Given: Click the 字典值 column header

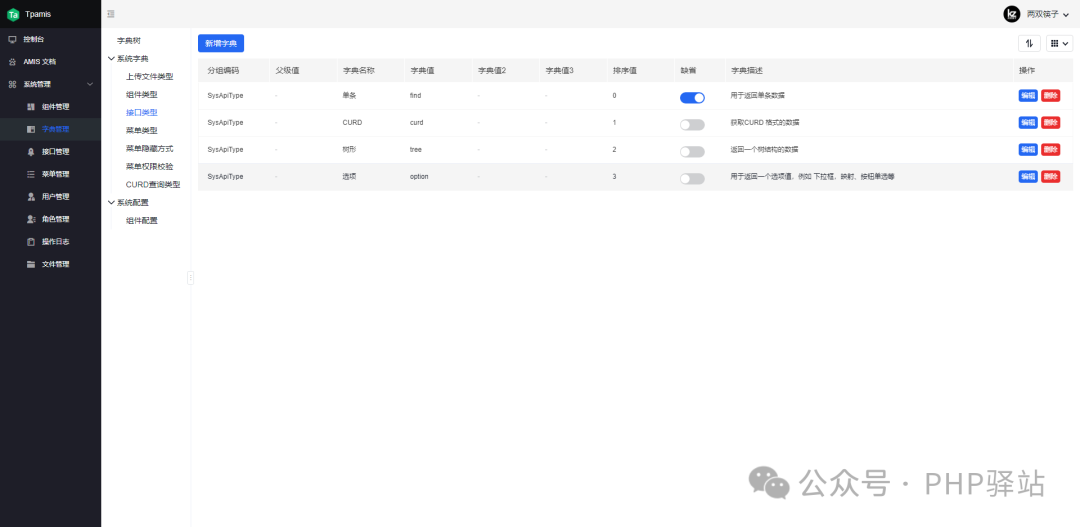Looking at the screenshot, I should [422, 71].
